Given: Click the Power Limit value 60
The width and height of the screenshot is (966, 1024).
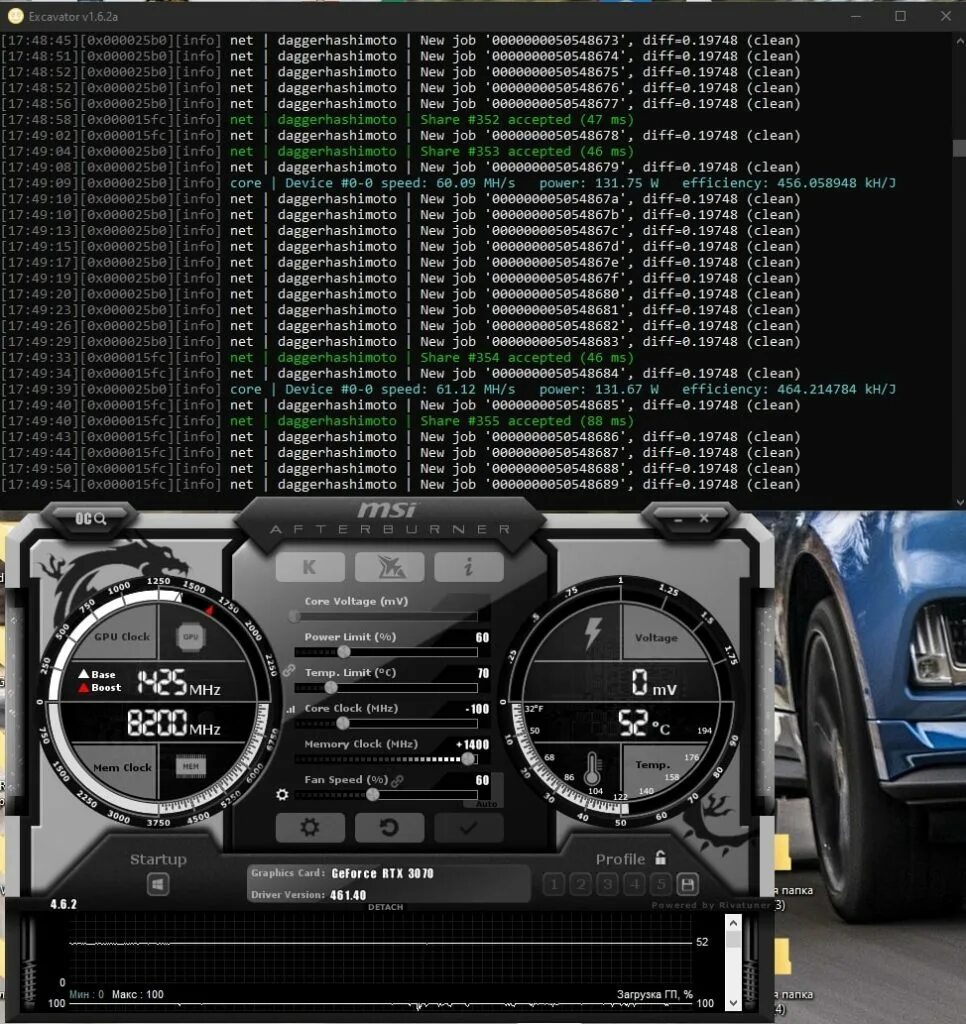Looking at the screenshot, I should [x=482, y=637].
